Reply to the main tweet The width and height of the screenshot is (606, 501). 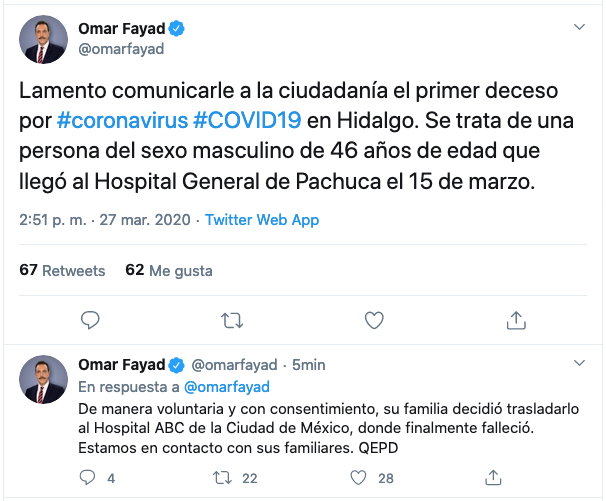click(x=89, y=320)
